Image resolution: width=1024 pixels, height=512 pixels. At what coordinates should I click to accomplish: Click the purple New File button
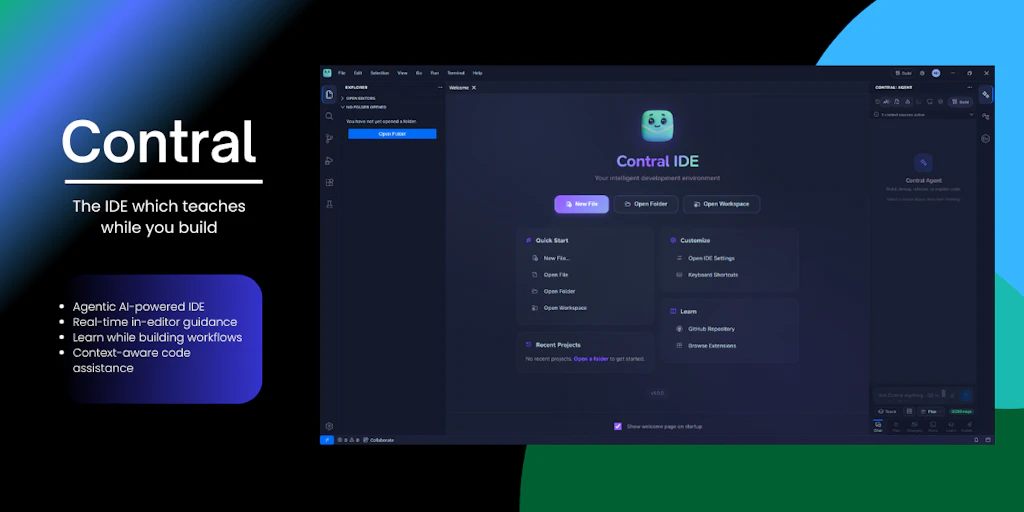click(581, 204)
